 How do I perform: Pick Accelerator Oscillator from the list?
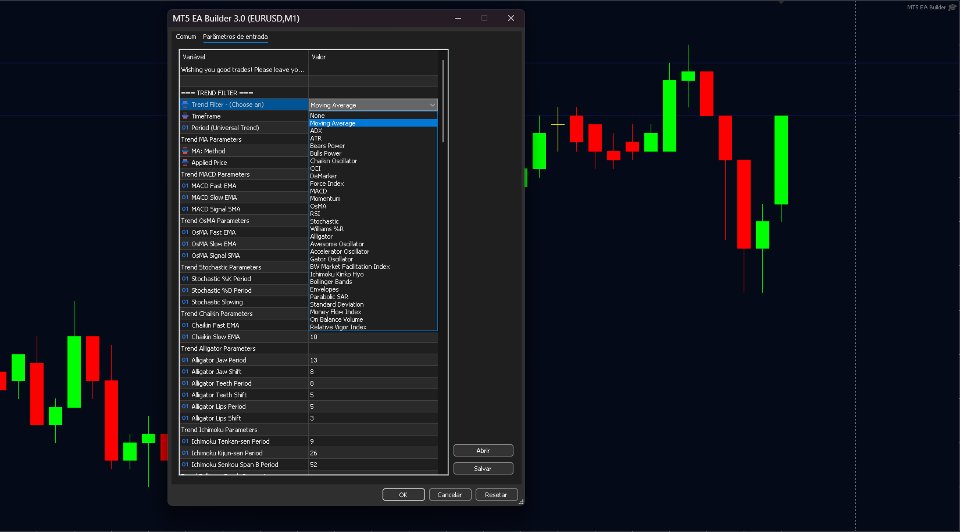point(373,252)
